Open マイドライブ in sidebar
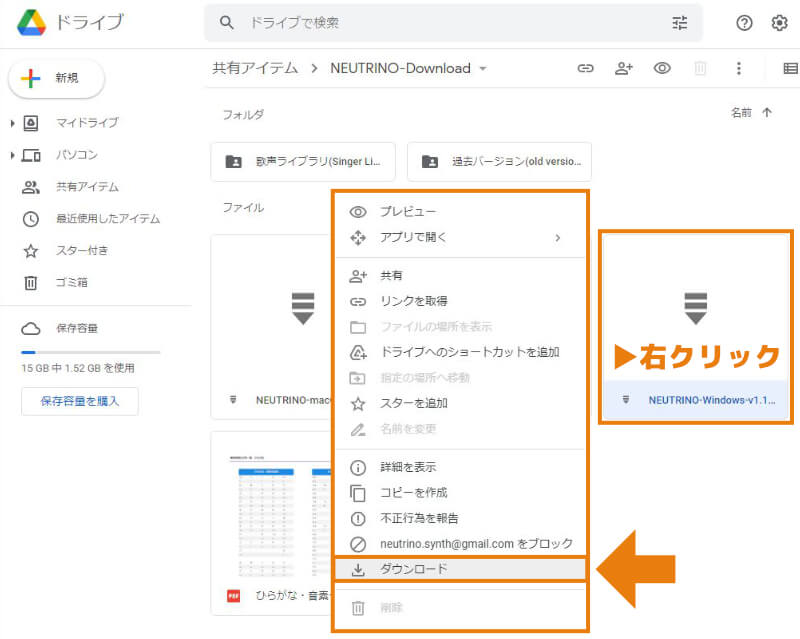 click(87, 122)
